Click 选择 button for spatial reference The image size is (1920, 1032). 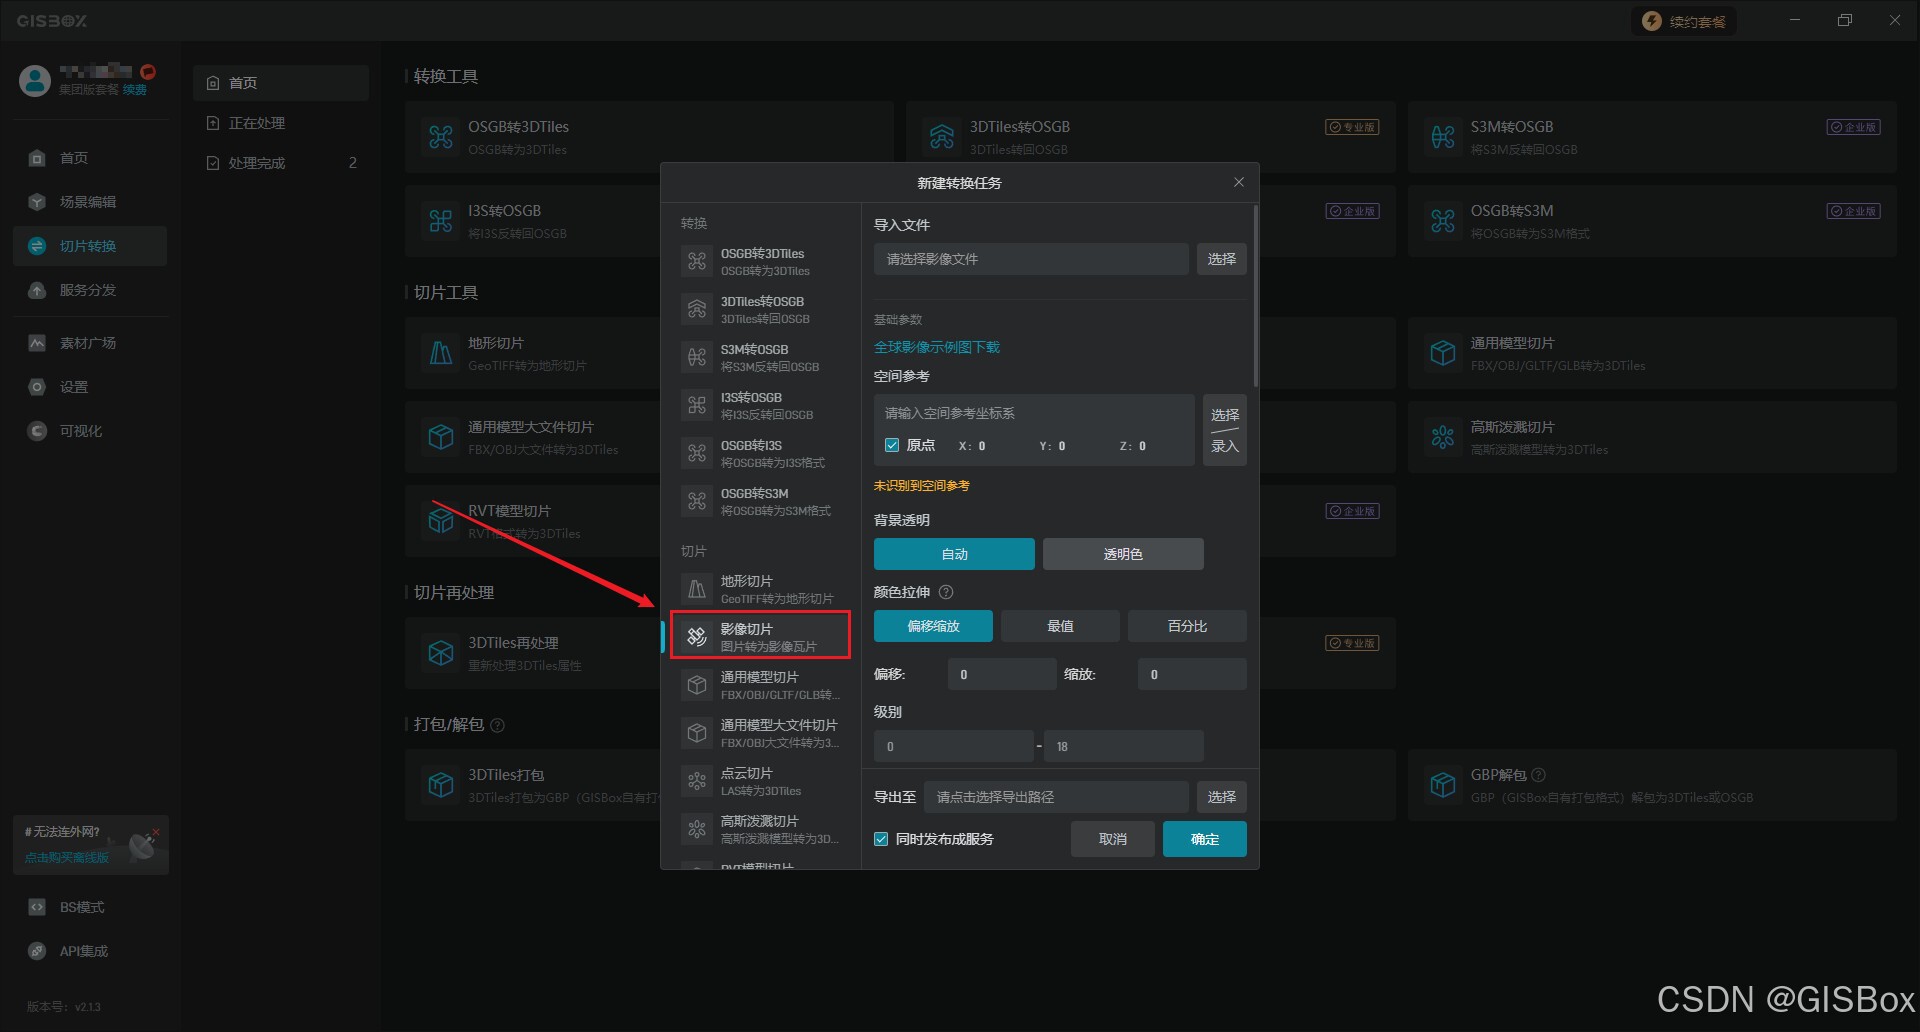click(x=1225, y=414)
